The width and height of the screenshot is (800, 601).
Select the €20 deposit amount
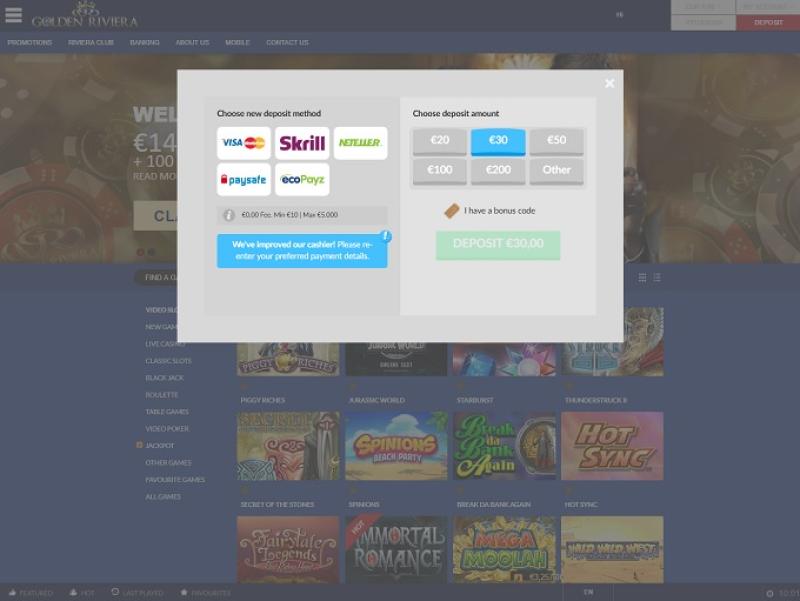coord(440,141)
